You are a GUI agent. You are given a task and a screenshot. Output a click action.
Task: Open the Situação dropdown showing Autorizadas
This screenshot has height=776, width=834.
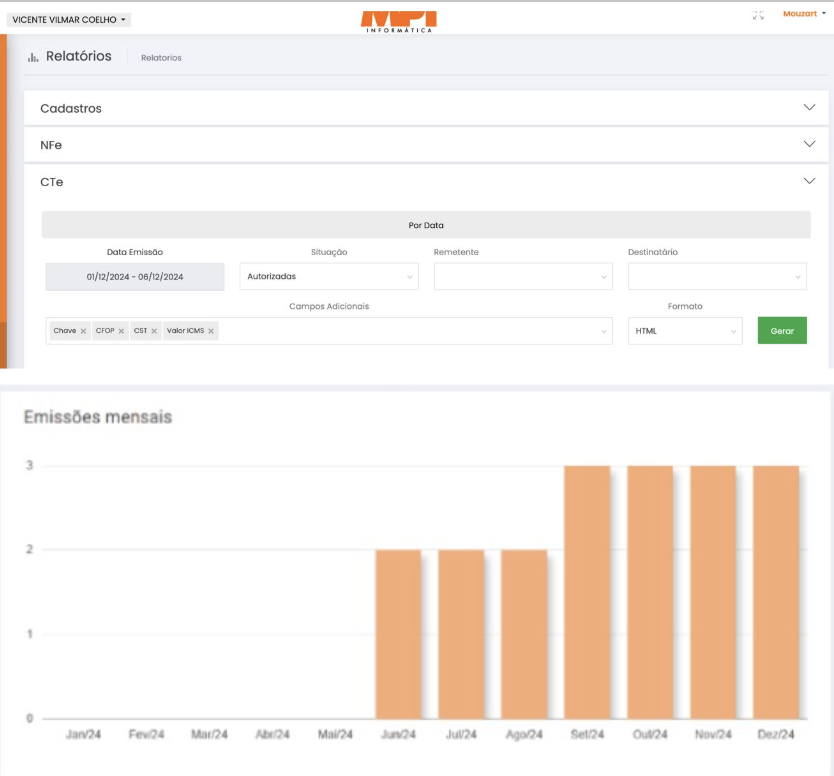[328, 276]
